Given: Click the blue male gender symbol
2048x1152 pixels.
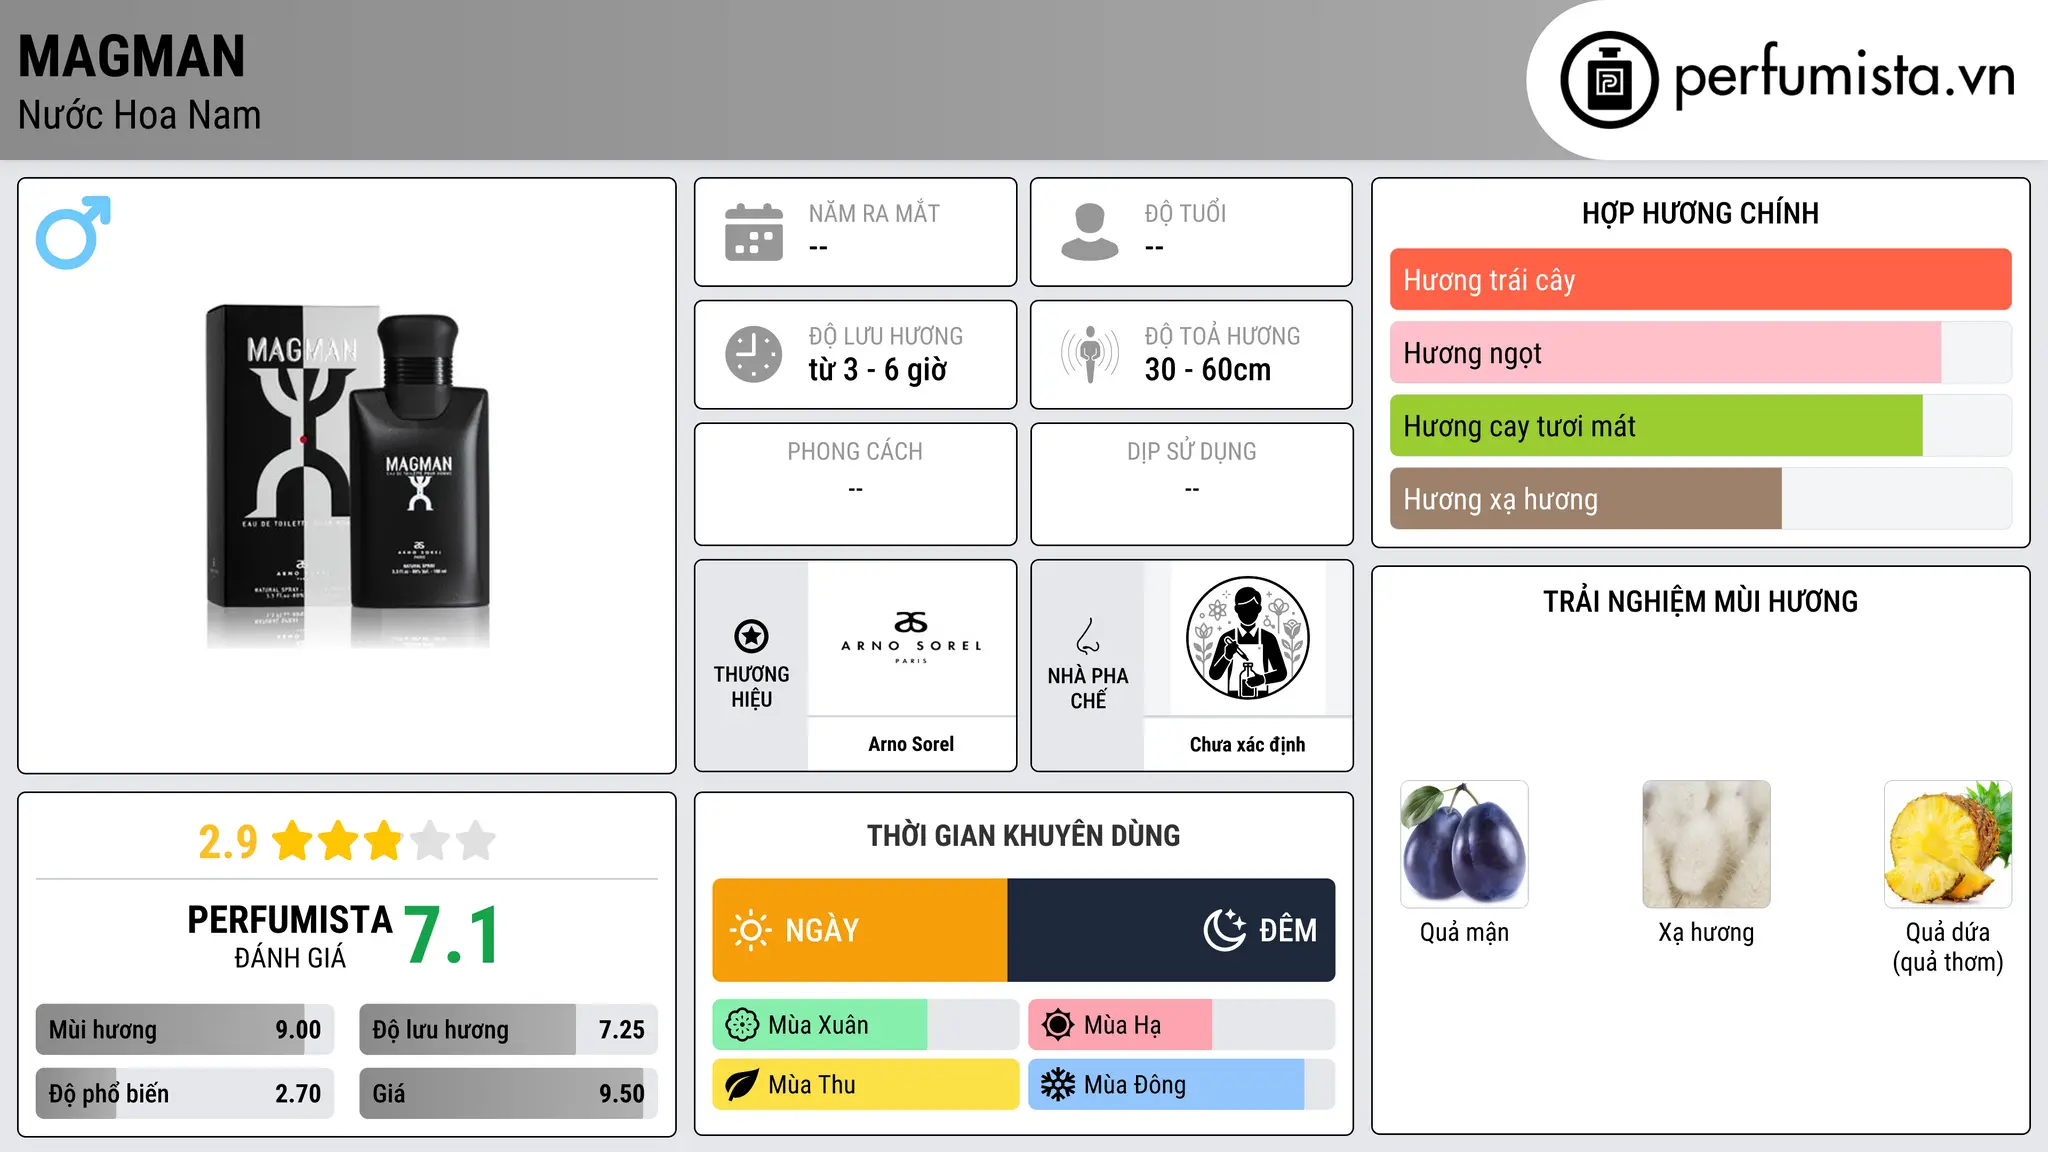Looking at the screenshot, I should (x=73, y=232).
